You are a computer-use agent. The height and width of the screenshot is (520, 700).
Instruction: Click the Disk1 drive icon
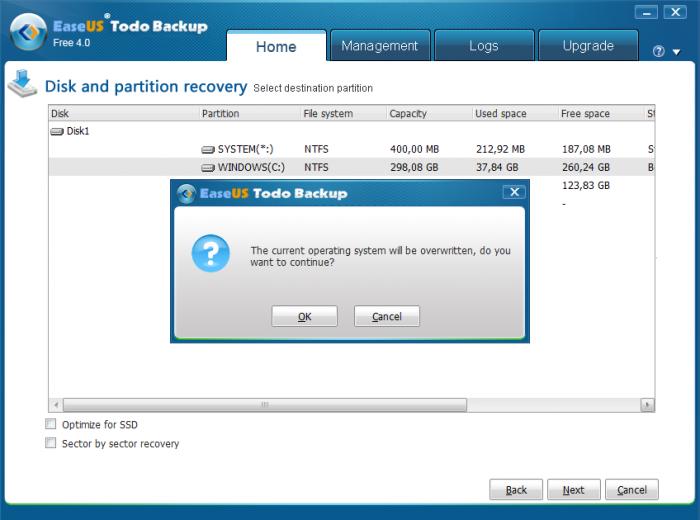pos(57,131)
